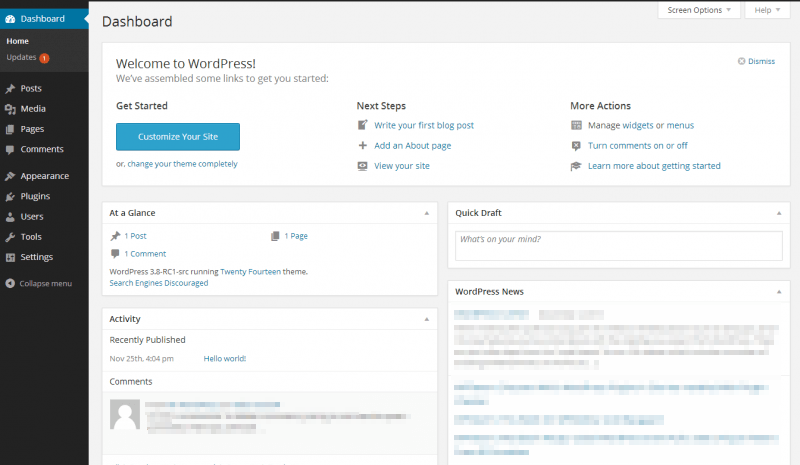Click the Dismiss link text
Screen dimensions: 800x465
tap(761, 61)
